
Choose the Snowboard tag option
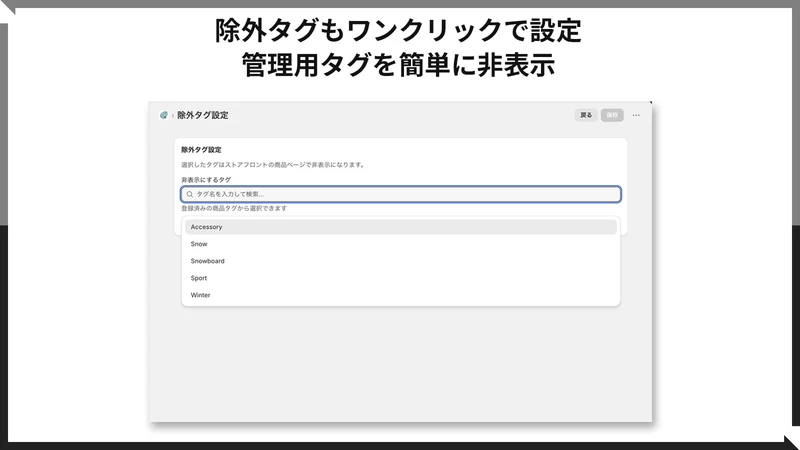pyautogui.click(x=401, y=261)
